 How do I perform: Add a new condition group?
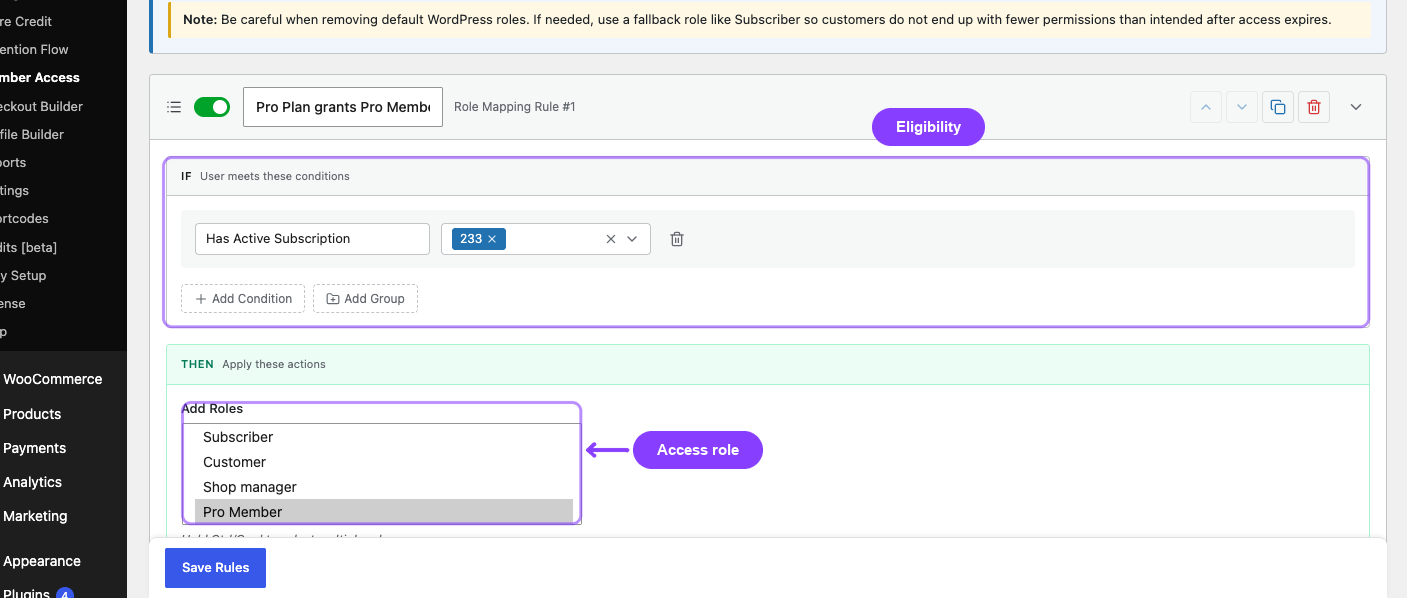pos(365,299)
